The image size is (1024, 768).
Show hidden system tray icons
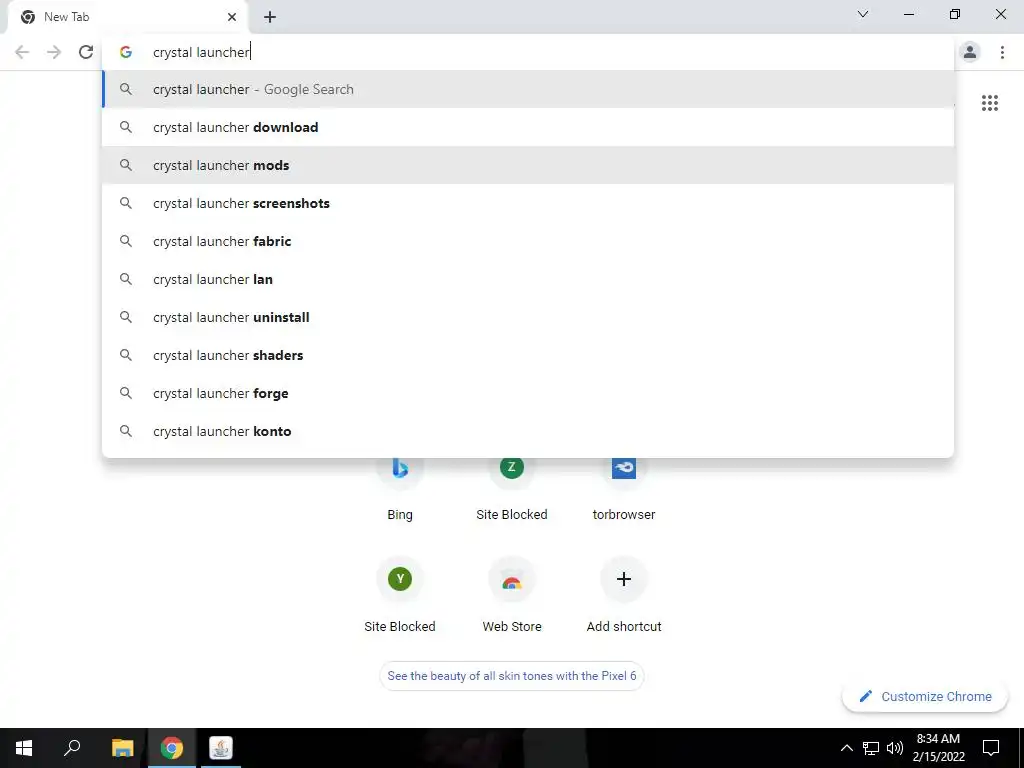click(846, 748)
